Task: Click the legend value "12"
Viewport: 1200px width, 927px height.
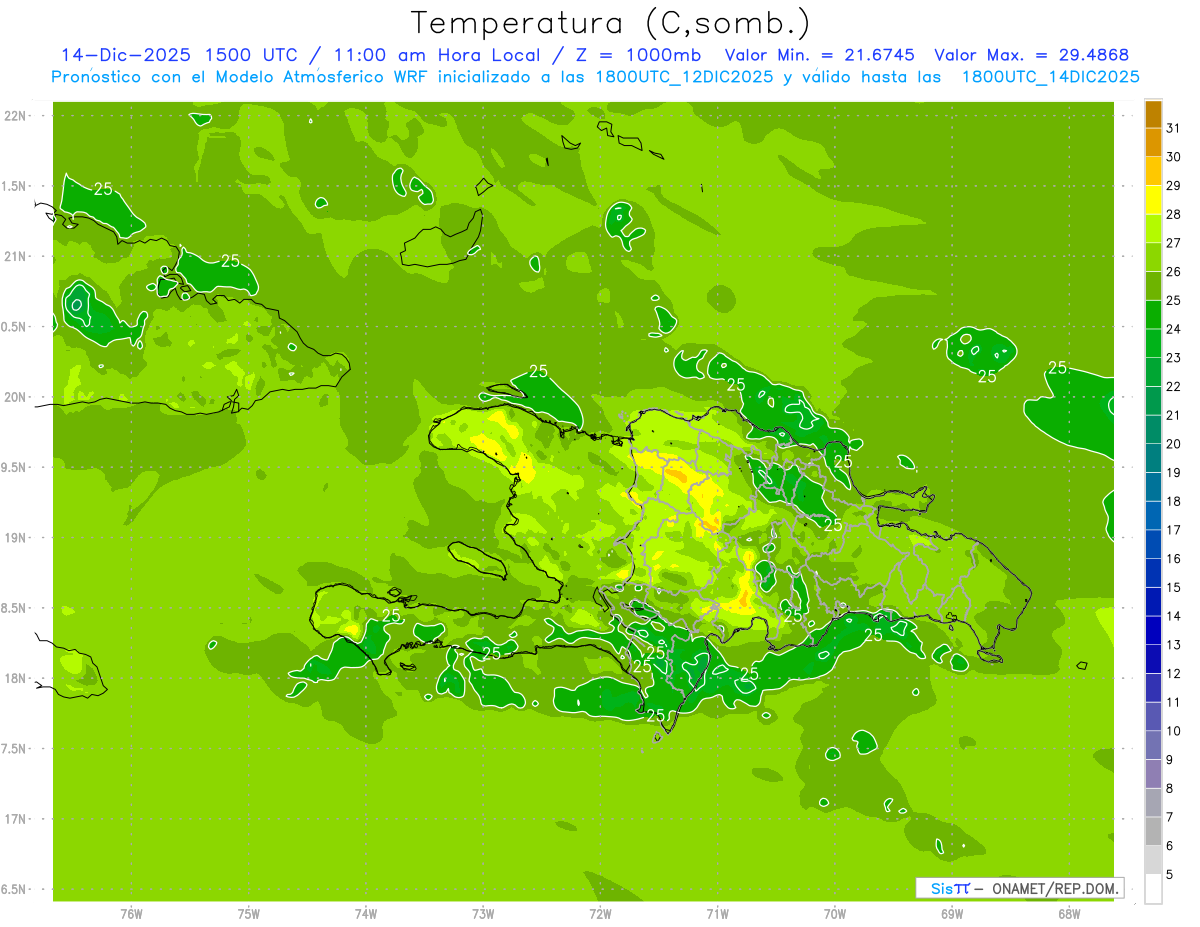Action: [x=1174, y=673]
